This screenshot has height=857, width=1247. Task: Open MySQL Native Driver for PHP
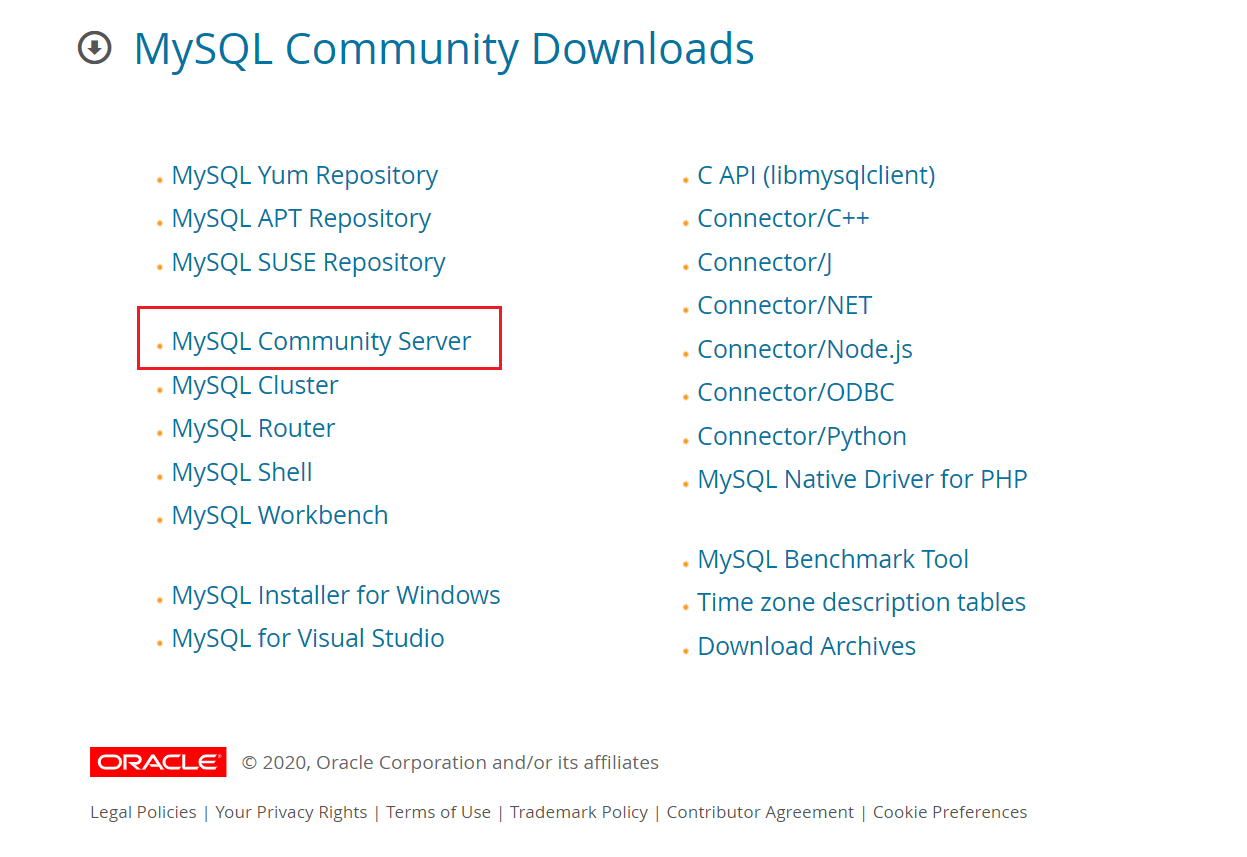pos(862,479)
